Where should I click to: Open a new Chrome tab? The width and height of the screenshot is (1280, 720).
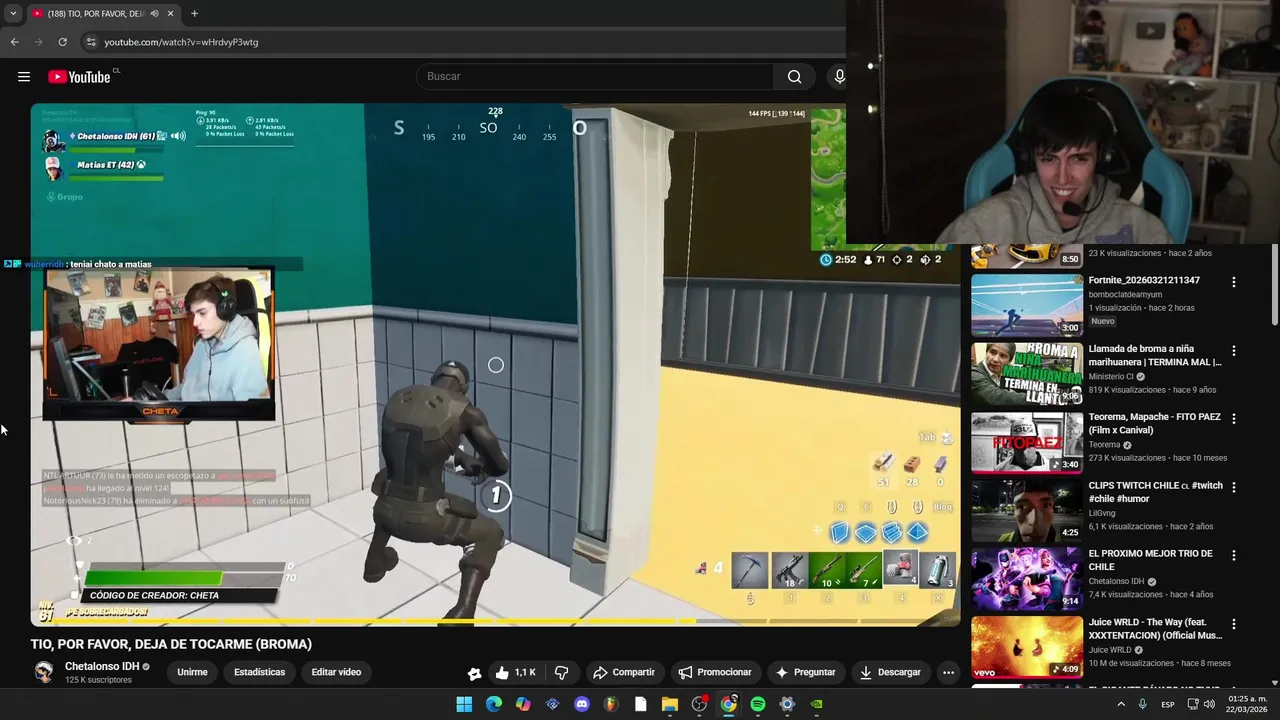(194, 14)
